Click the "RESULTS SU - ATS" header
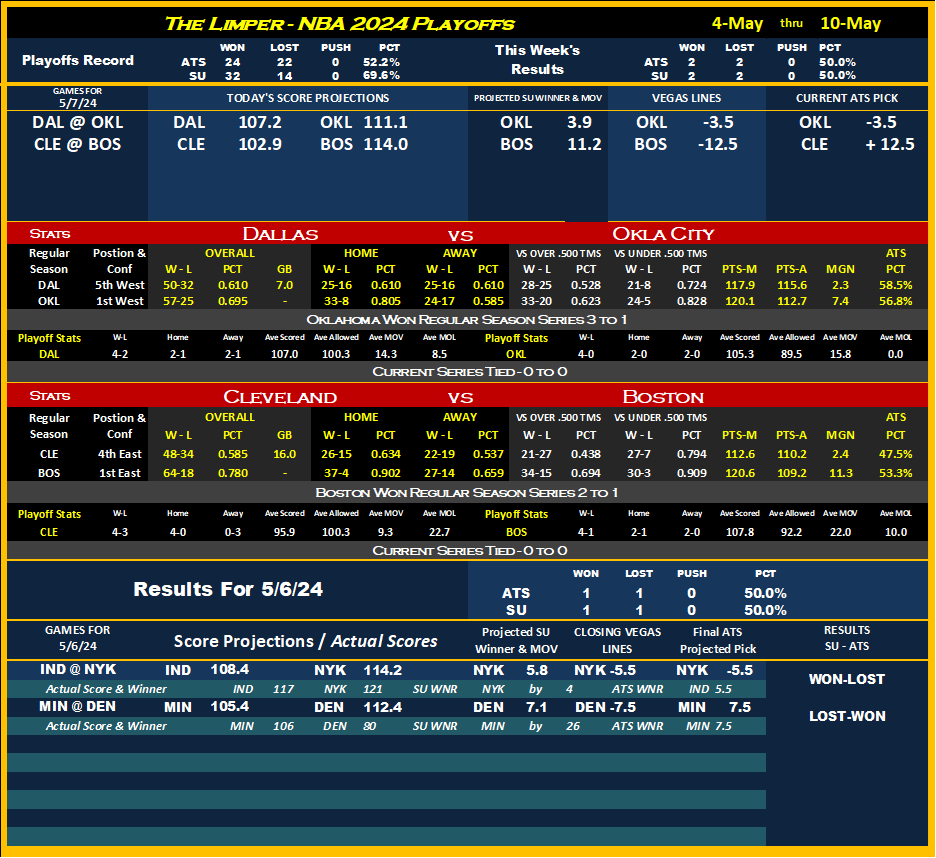The width and height of the screenshot is (936, 858). [847, 638]
